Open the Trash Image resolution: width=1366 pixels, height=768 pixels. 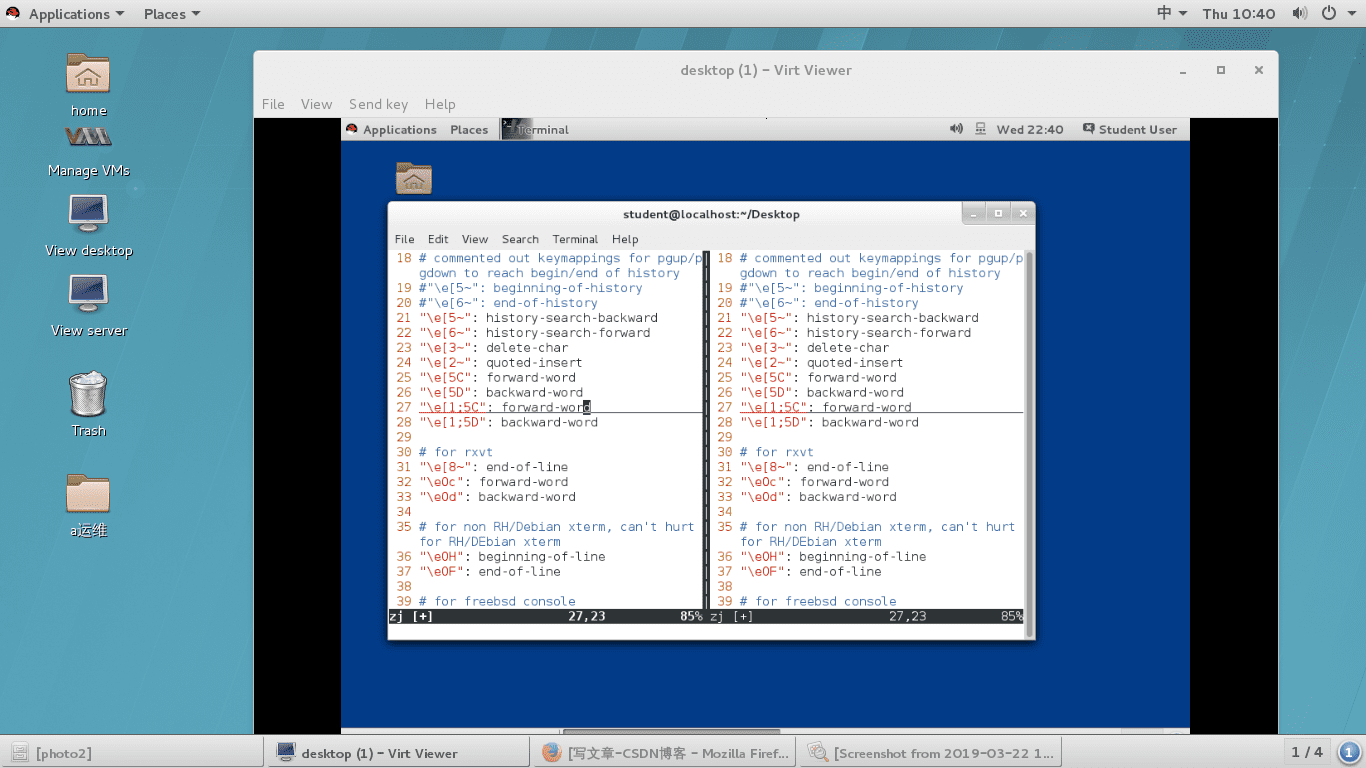click(87, 395)
